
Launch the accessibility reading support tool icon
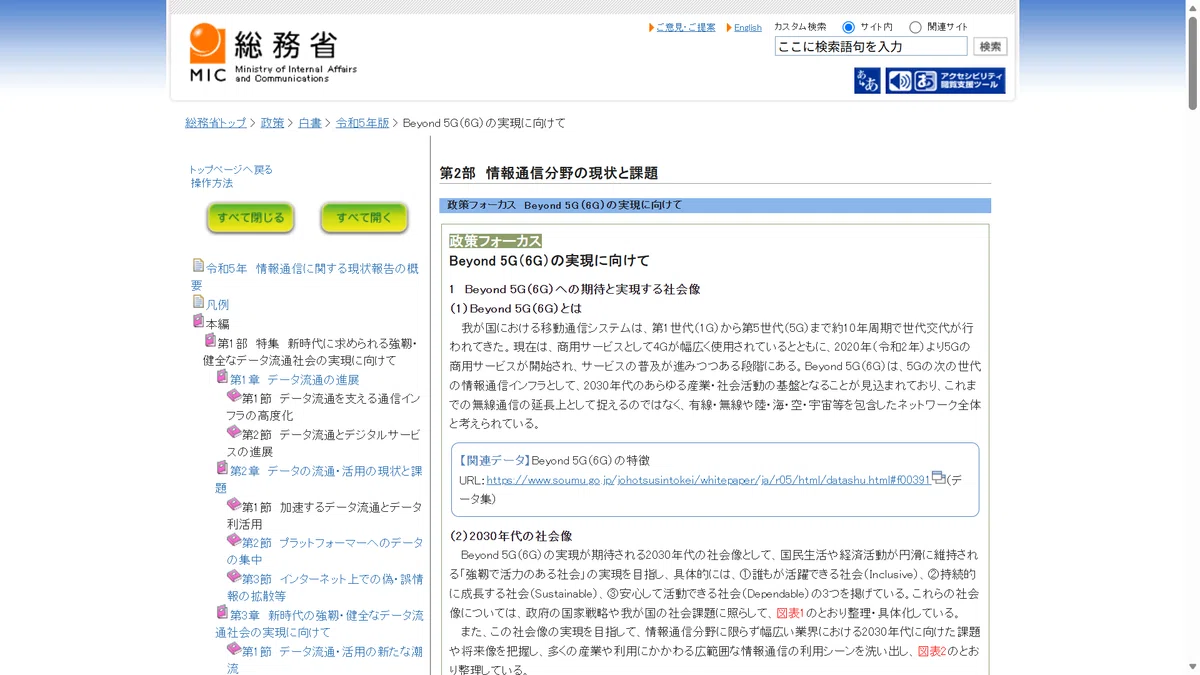pyautogui.click(x=945, y=81)
